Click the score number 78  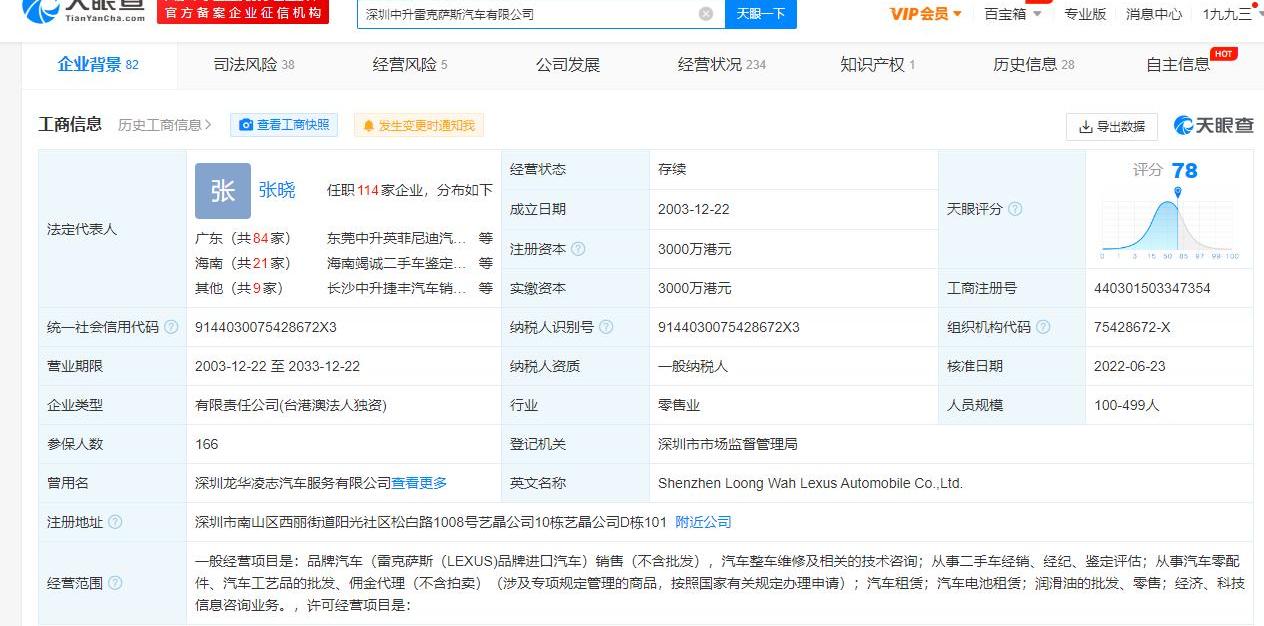pyautogui.click(x=1185, y=171)
